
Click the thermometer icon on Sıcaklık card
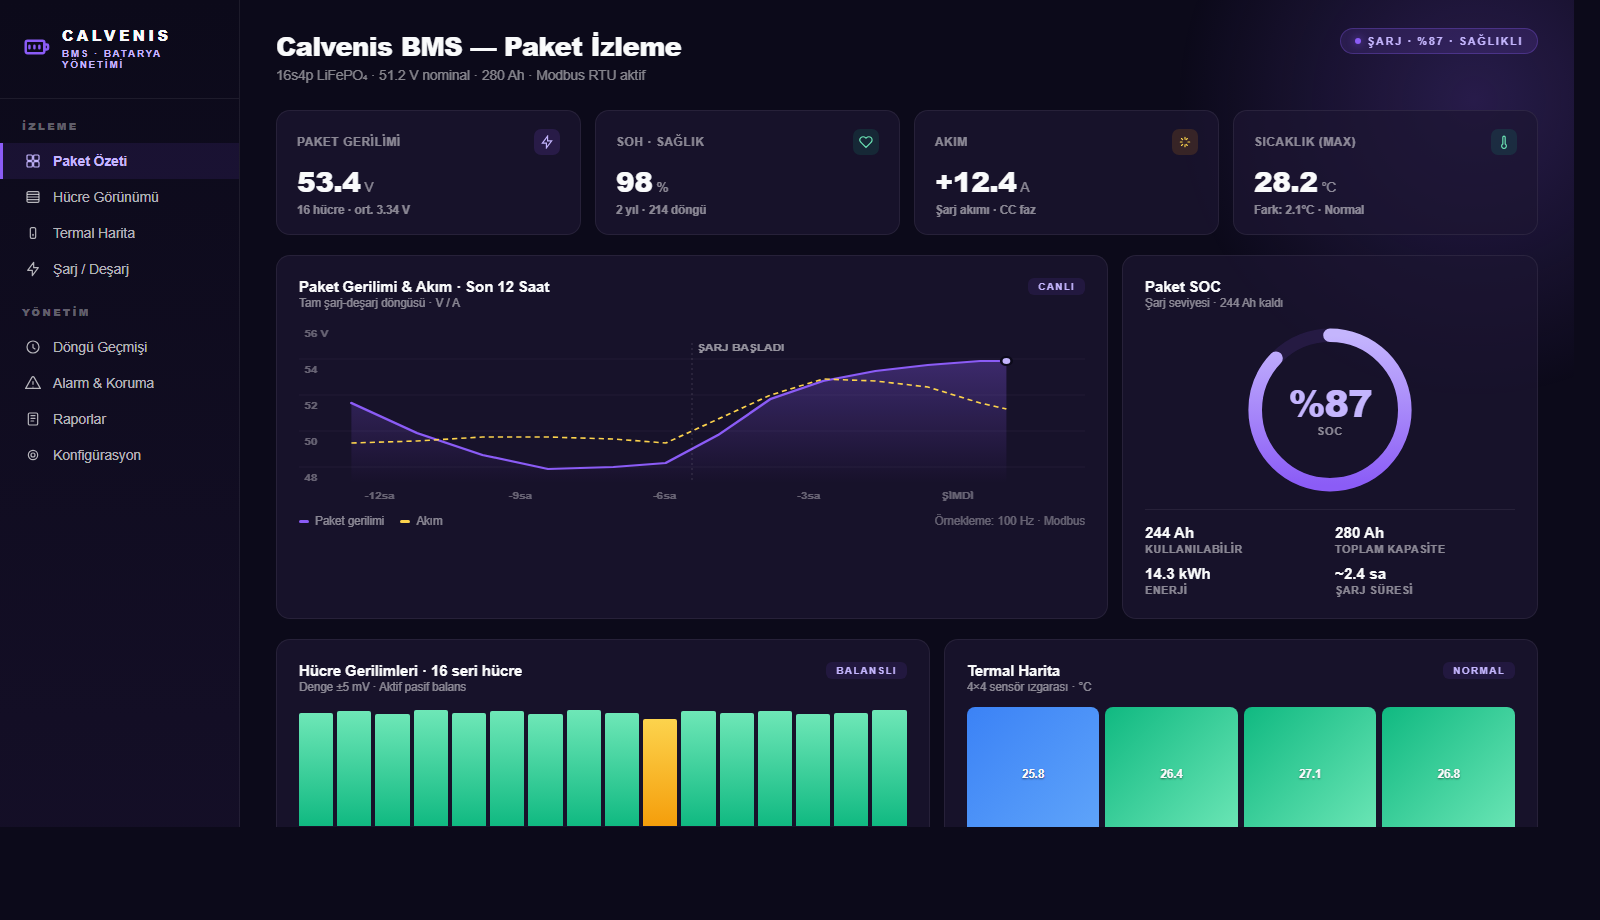point(1503,142)
